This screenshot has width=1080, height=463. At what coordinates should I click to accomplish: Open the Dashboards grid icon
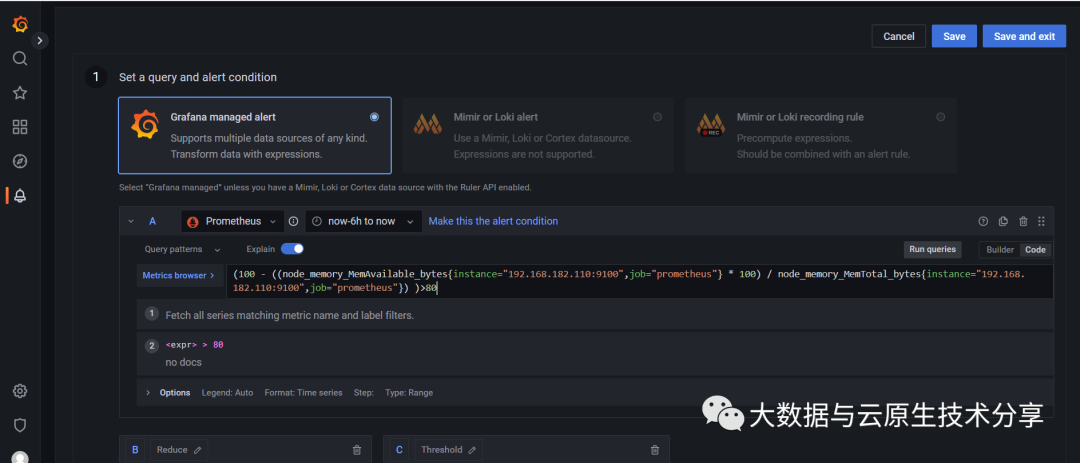pyautogui.click(x=20, y=127)
